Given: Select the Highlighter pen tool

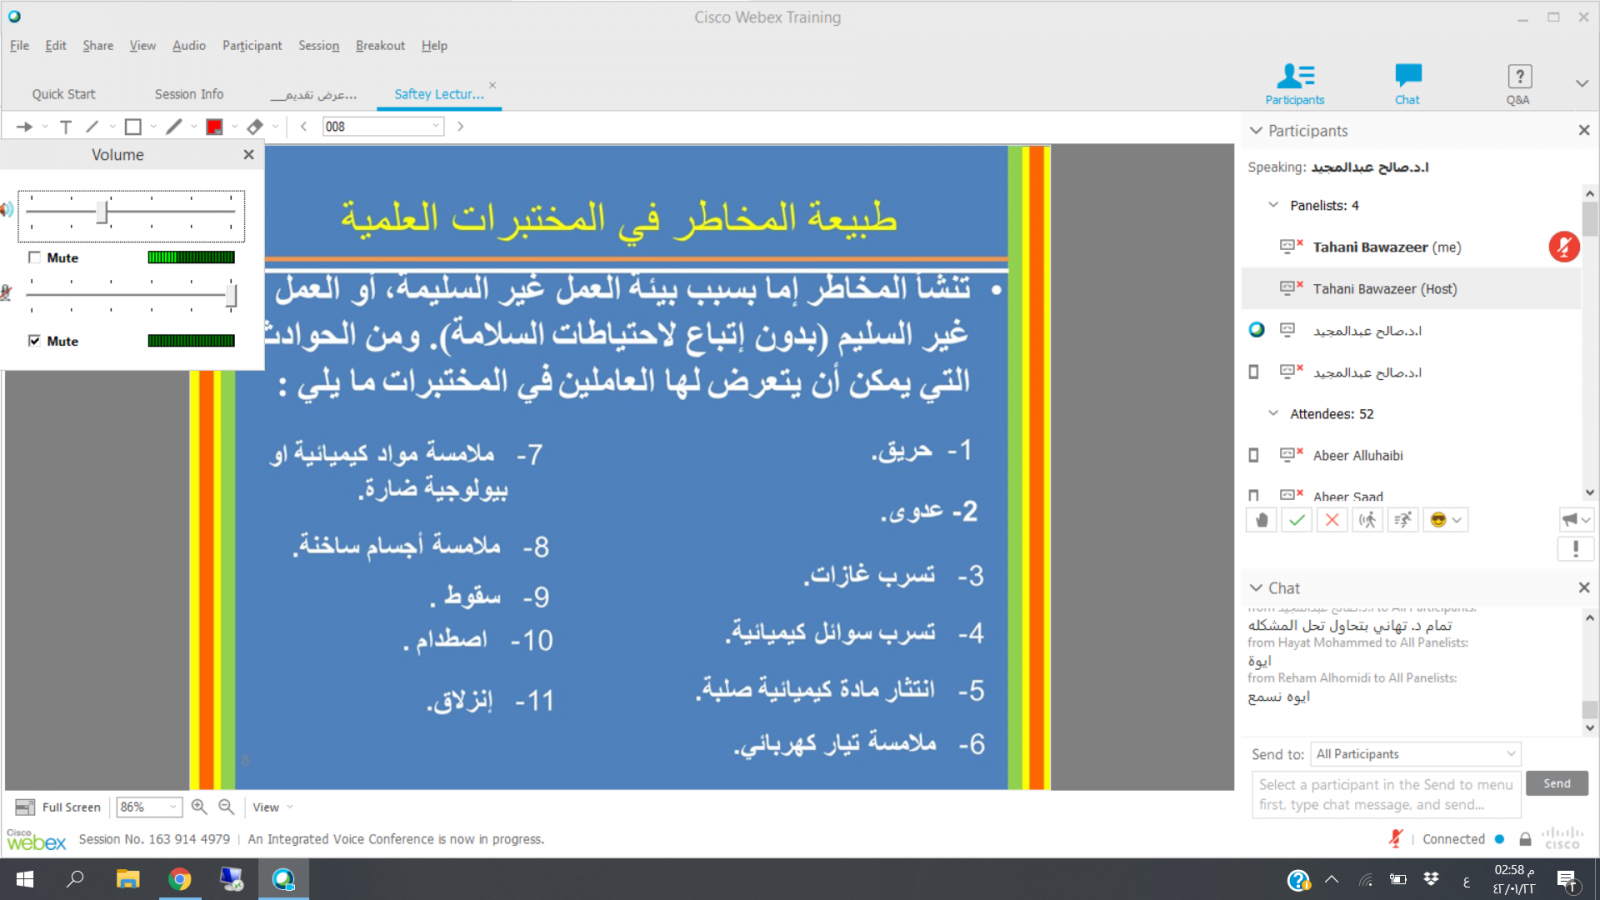Looking at the screenshot, I should 174,127.
